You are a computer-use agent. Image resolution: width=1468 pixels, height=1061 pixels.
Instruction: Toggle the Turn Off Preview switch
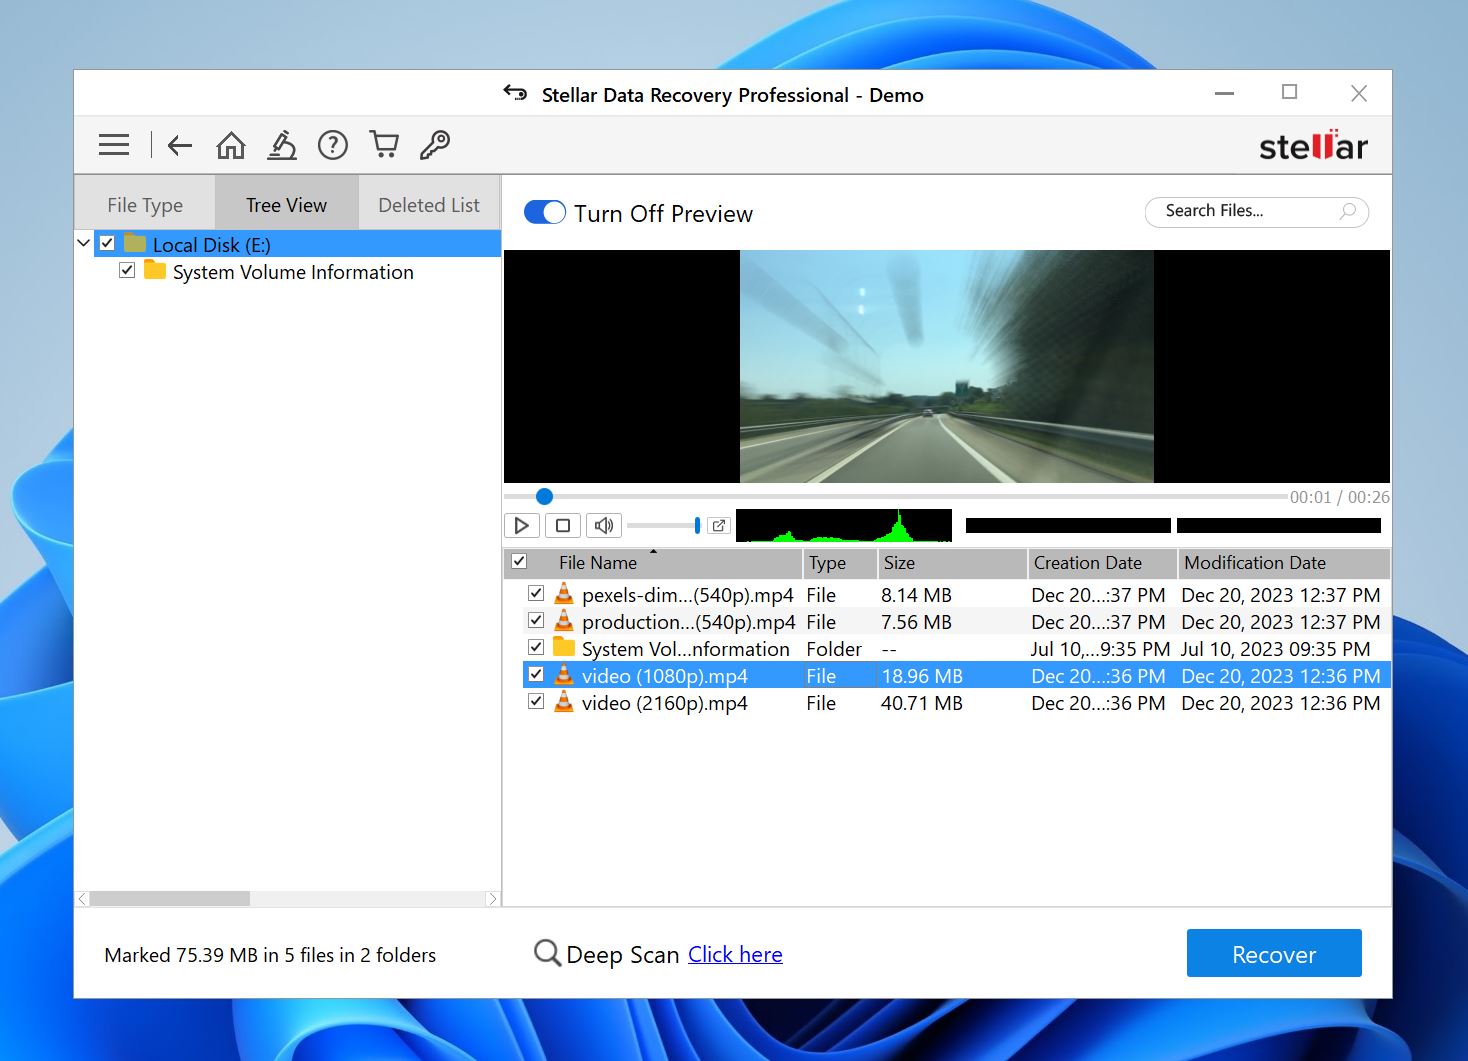pos(545,212)
